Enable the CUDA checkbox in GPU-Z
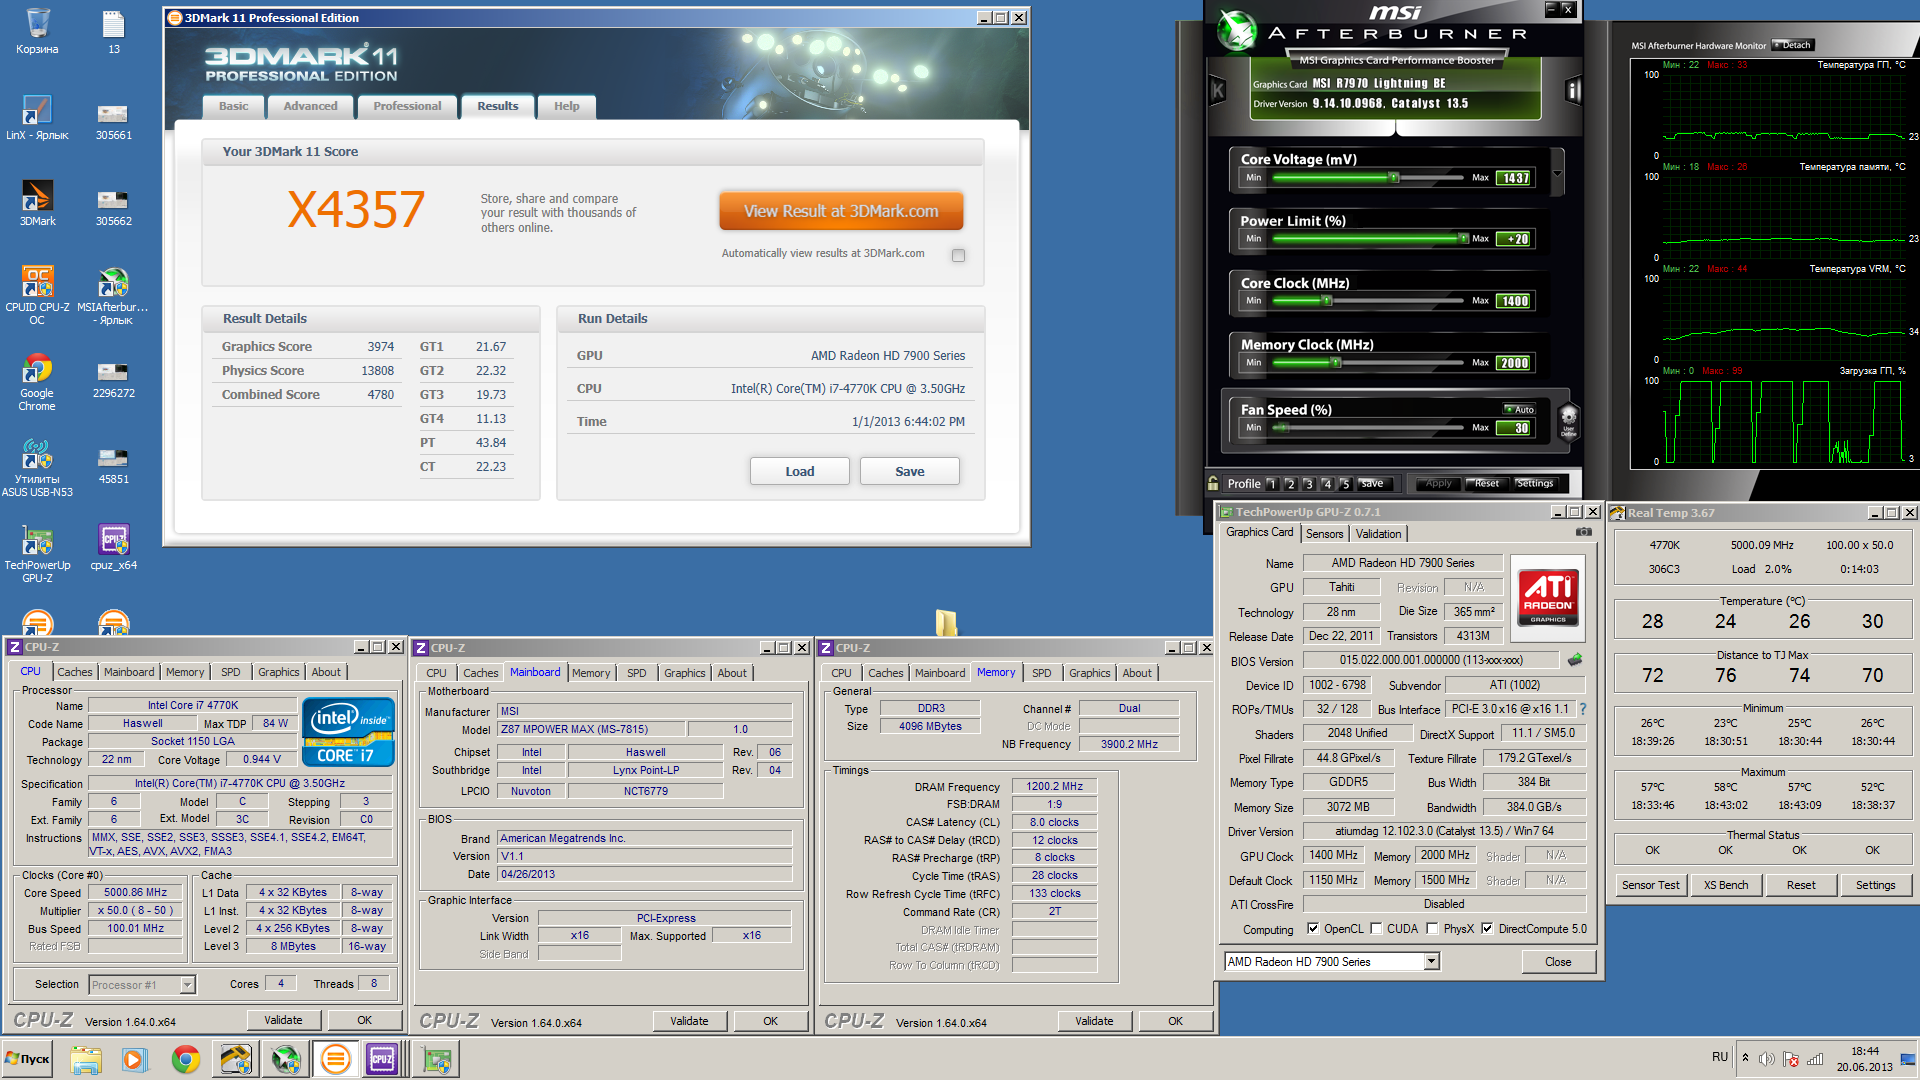Image resolution: width=1920 pixels, height=1080 pixels. pos(1376,929)
